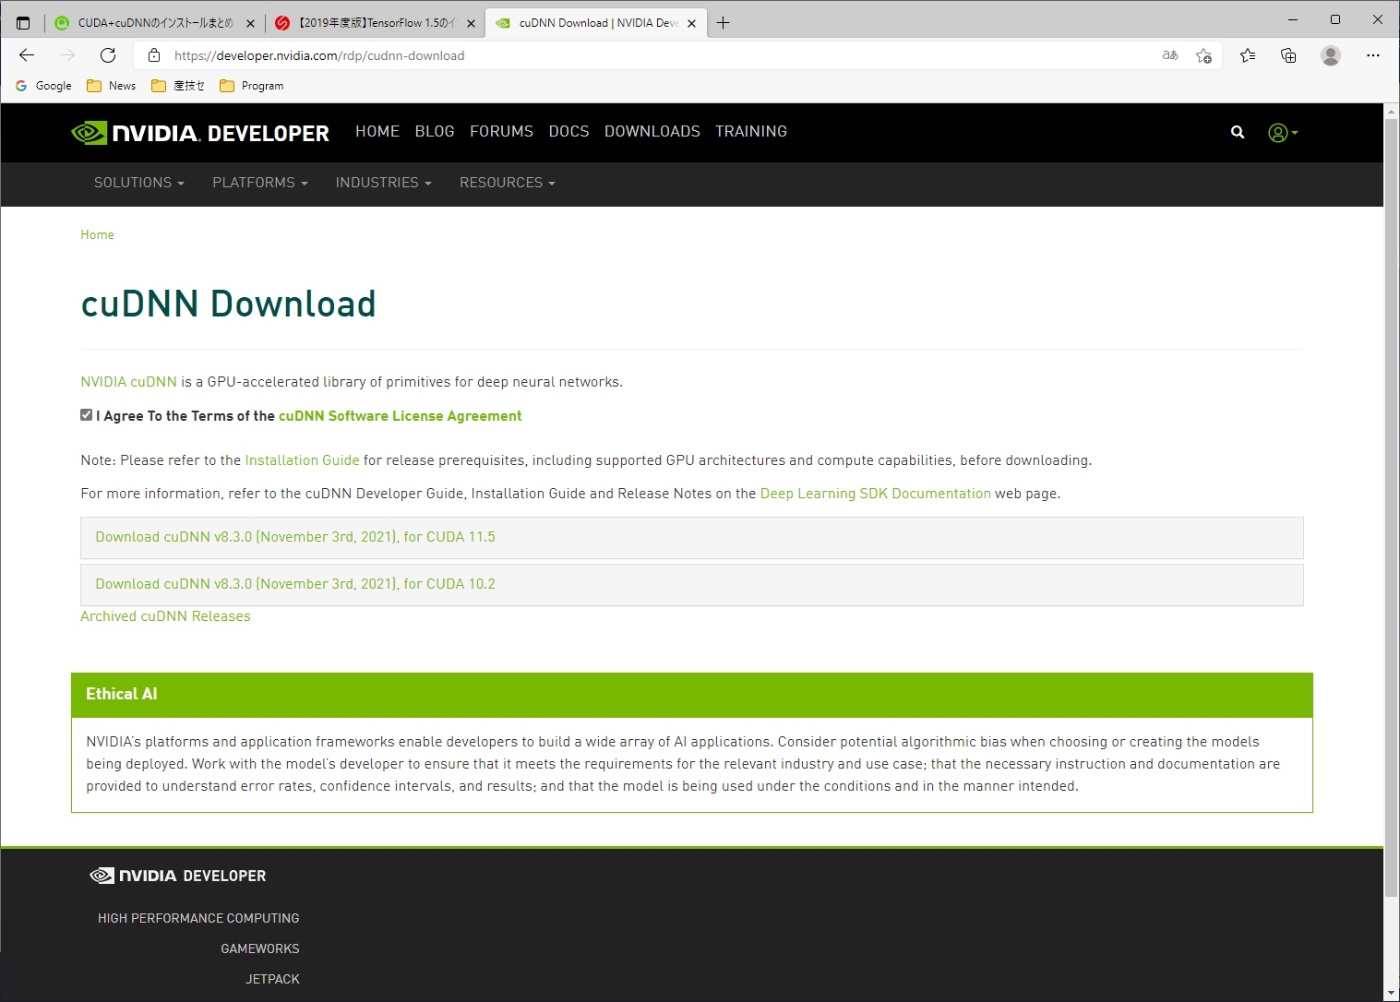
Task: Open the 産技セ bookmark folder
Action: (x=178, y=86)
